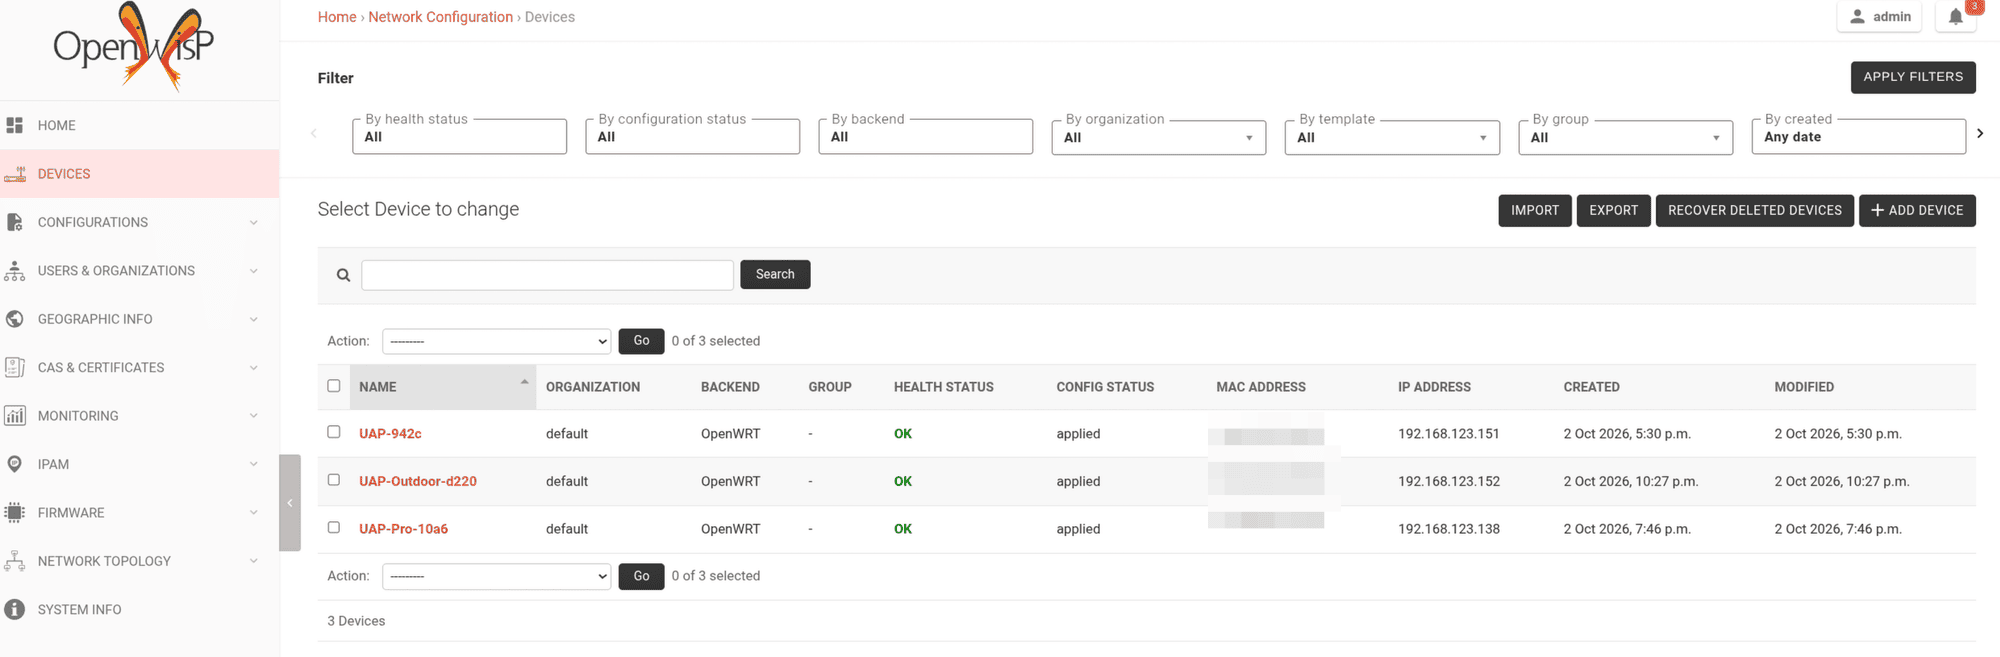Click the Firmware chip icon
The height and width of the screenshot is (657, 2000).
(x=15, y=513)
